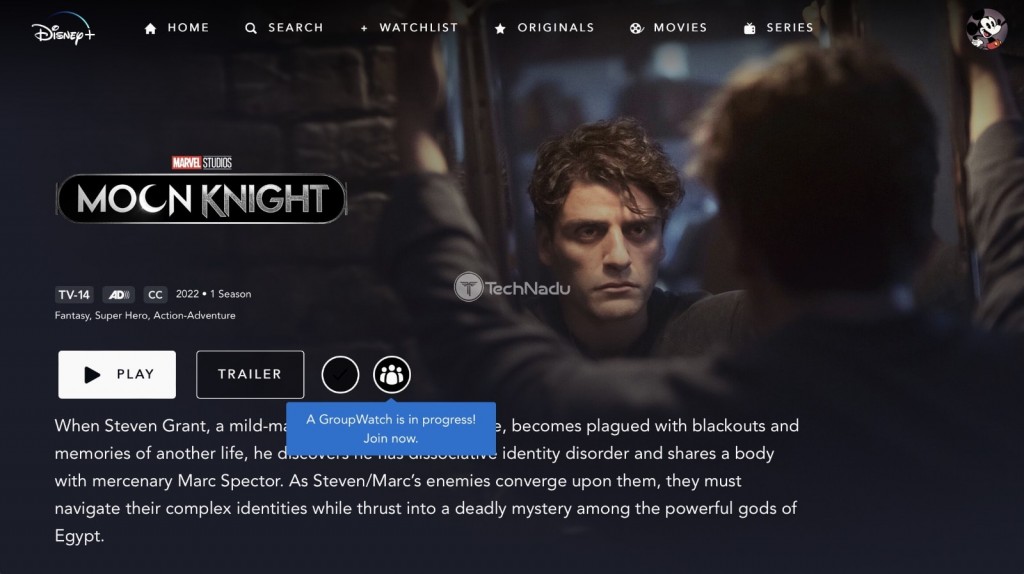
Task: Toggle the watchlist checkmark button
Action: pyautogui.click(x=340, y=375)
